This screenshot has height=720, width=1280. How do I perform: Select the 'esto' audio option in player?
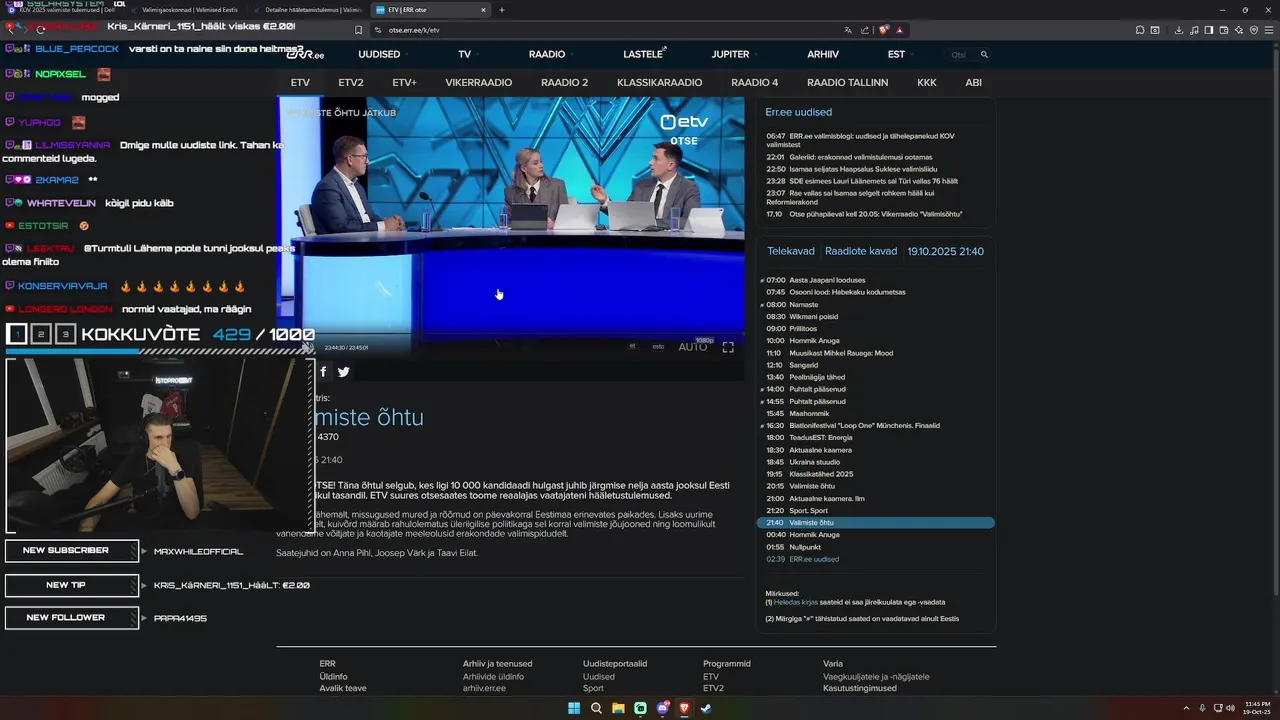658,347
